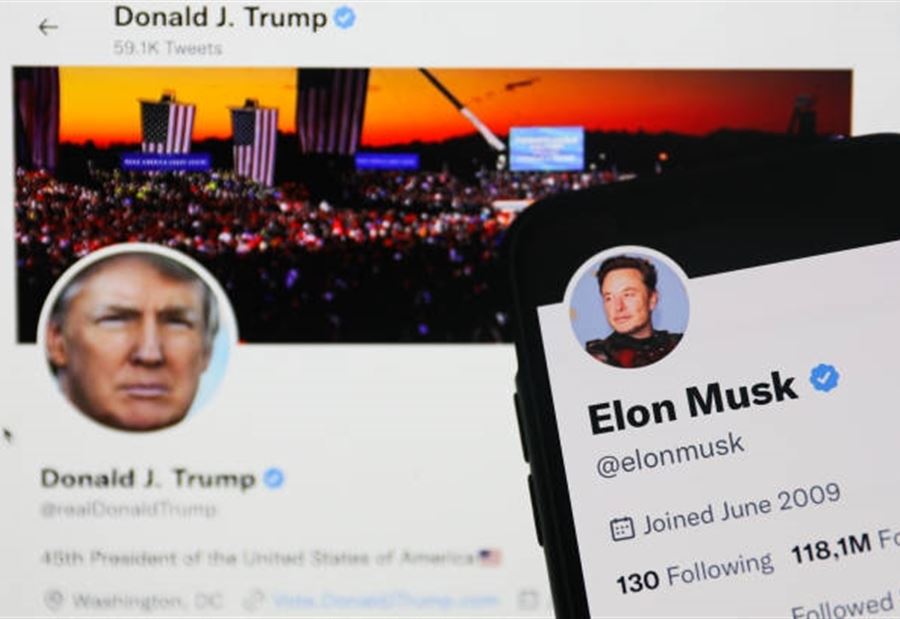Click verified badge in top profile header
This screenshot has width=900, height=619.
(x=344, y=18)
